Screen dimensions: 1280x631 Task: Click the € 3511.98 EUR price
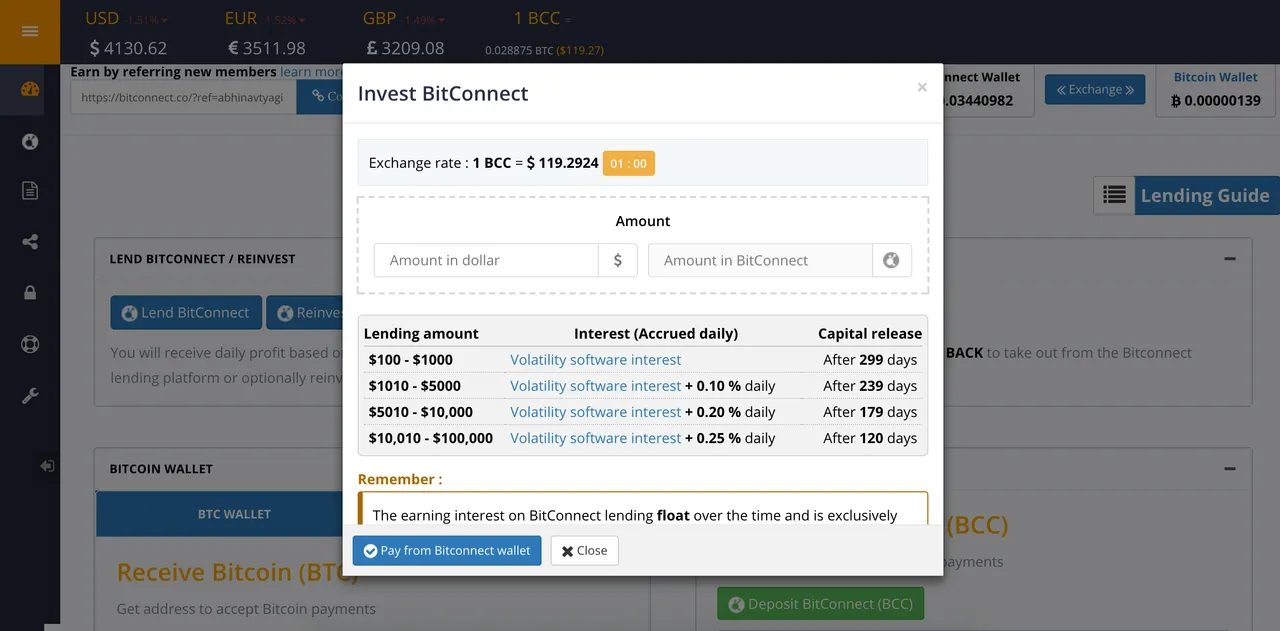[x=267, y=48]
